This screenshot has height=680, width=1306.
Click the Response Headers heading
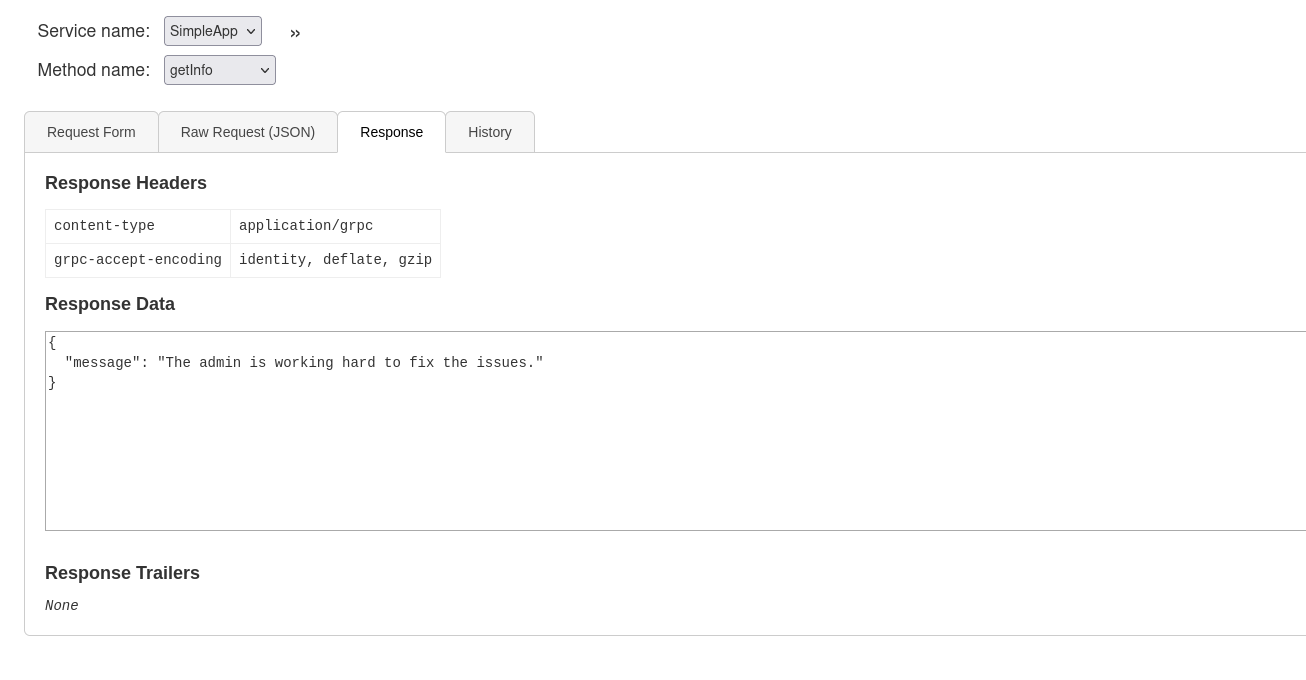126,183
